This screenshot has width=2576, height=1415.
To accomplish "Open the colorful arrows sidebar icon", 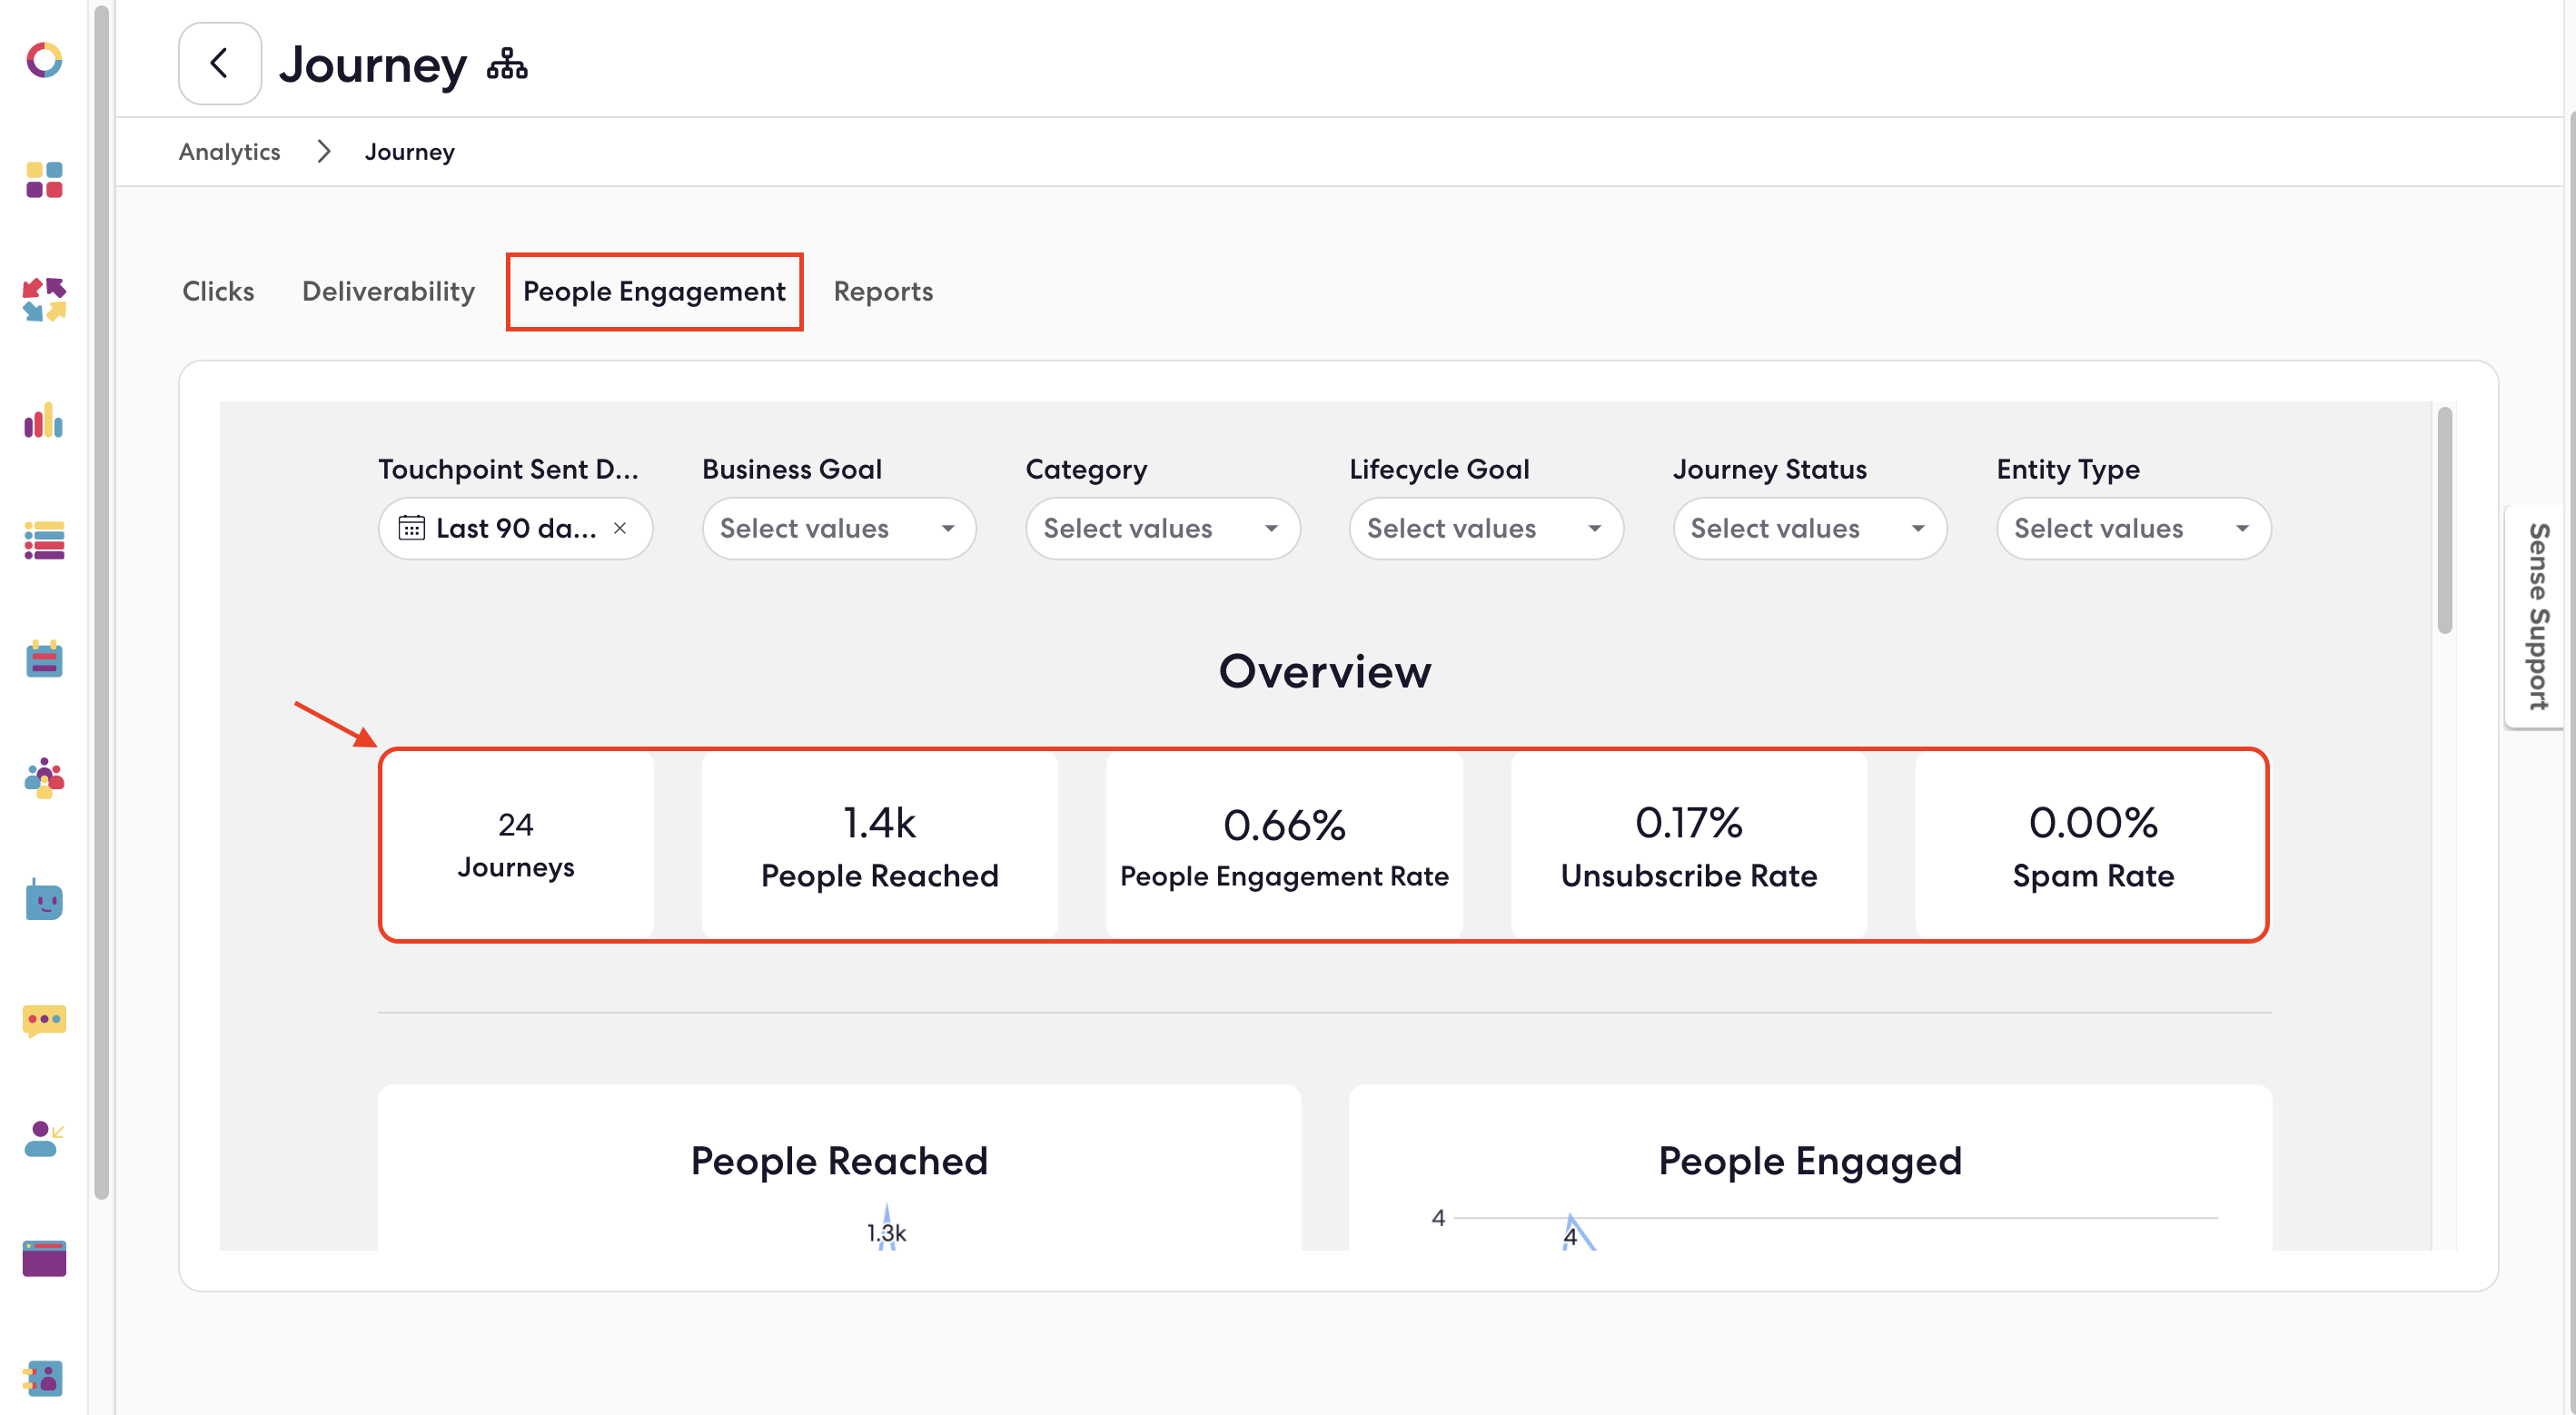I will coord(44,299).
